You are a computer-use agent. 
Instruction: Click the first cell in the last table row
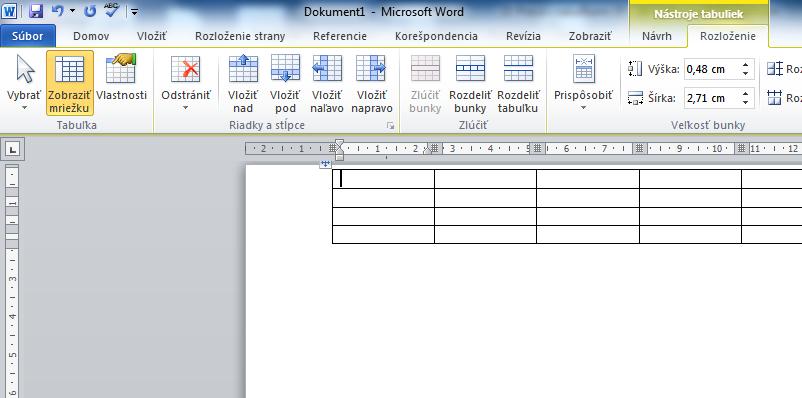coord(383,234)
